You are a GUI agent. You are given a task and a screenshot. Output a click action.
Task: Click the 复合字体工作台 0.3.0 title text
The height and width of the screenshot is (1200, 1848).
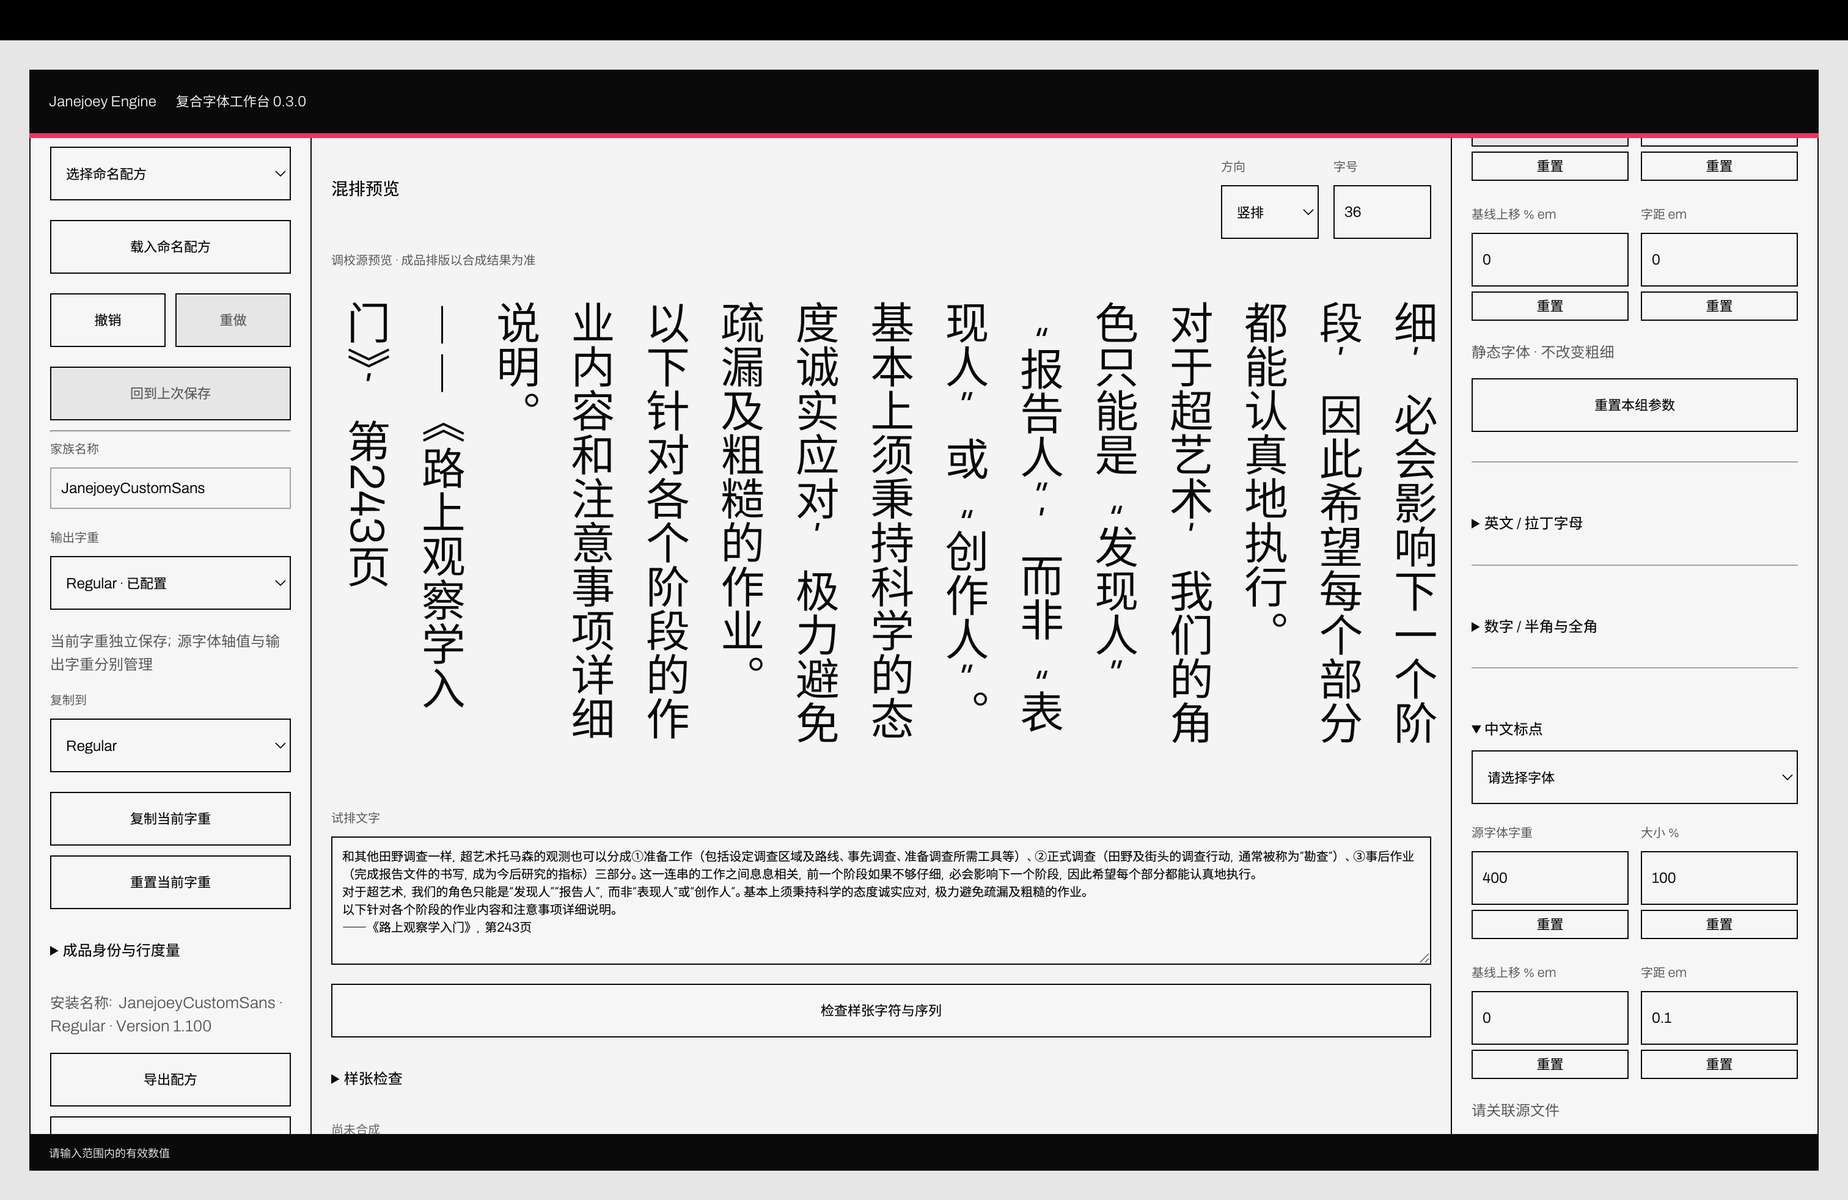[x=241, y=101]
